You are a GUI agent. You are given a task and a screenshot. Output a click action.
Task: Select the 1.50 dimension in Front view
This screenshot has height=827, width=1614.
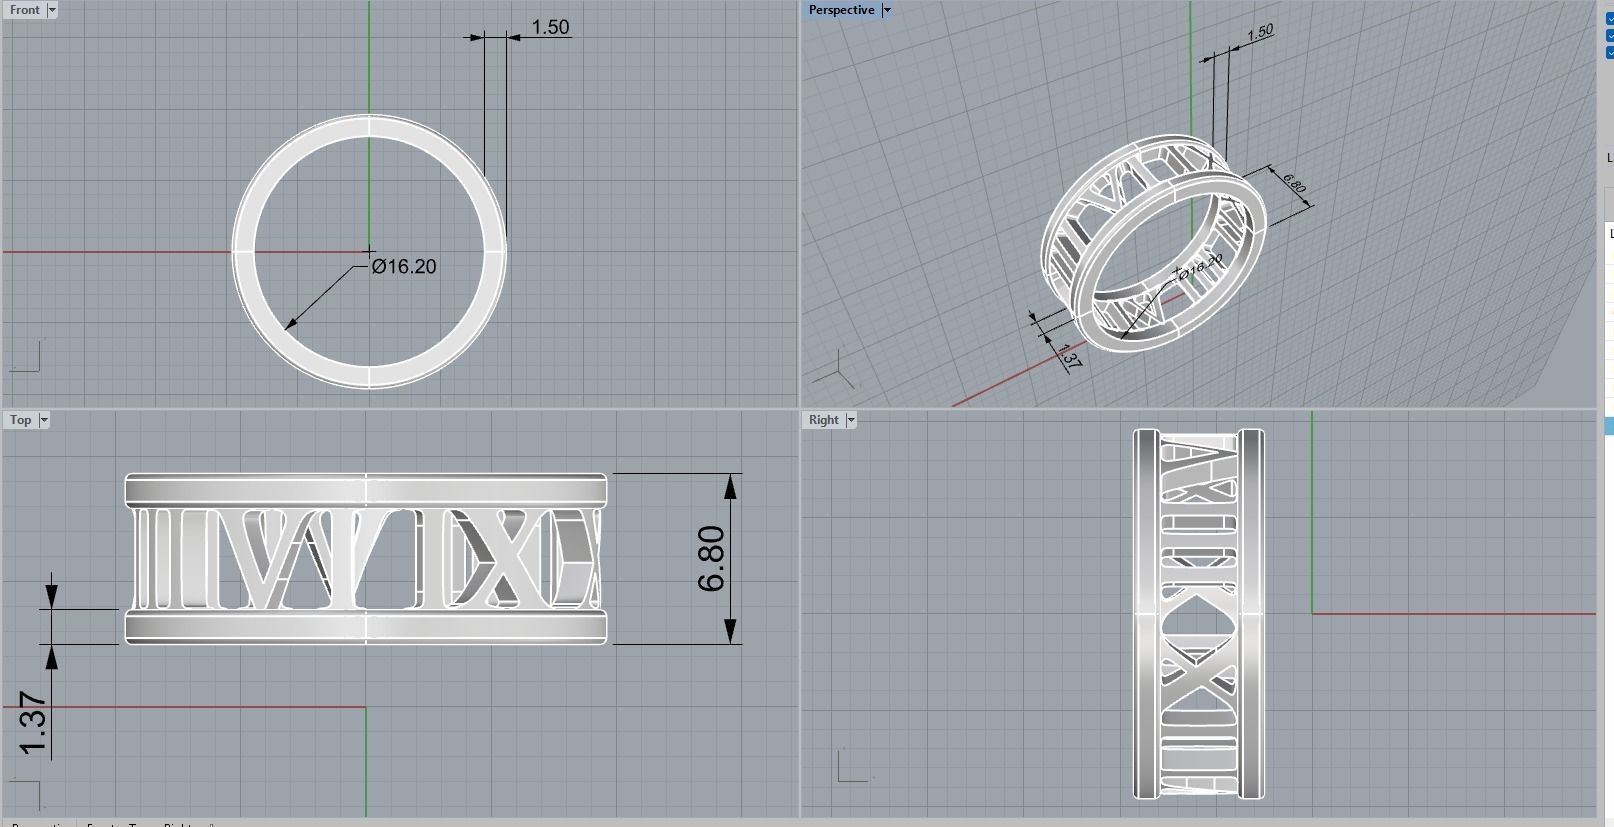[550, 27]
